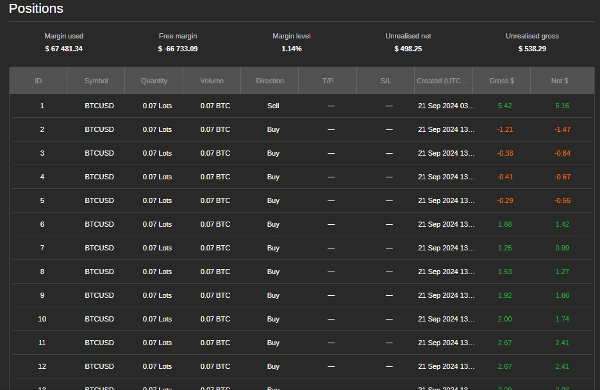The image size is (600, 390).
Task: Click net value -1.47 in position 2
Action: (x=562, y=129)
